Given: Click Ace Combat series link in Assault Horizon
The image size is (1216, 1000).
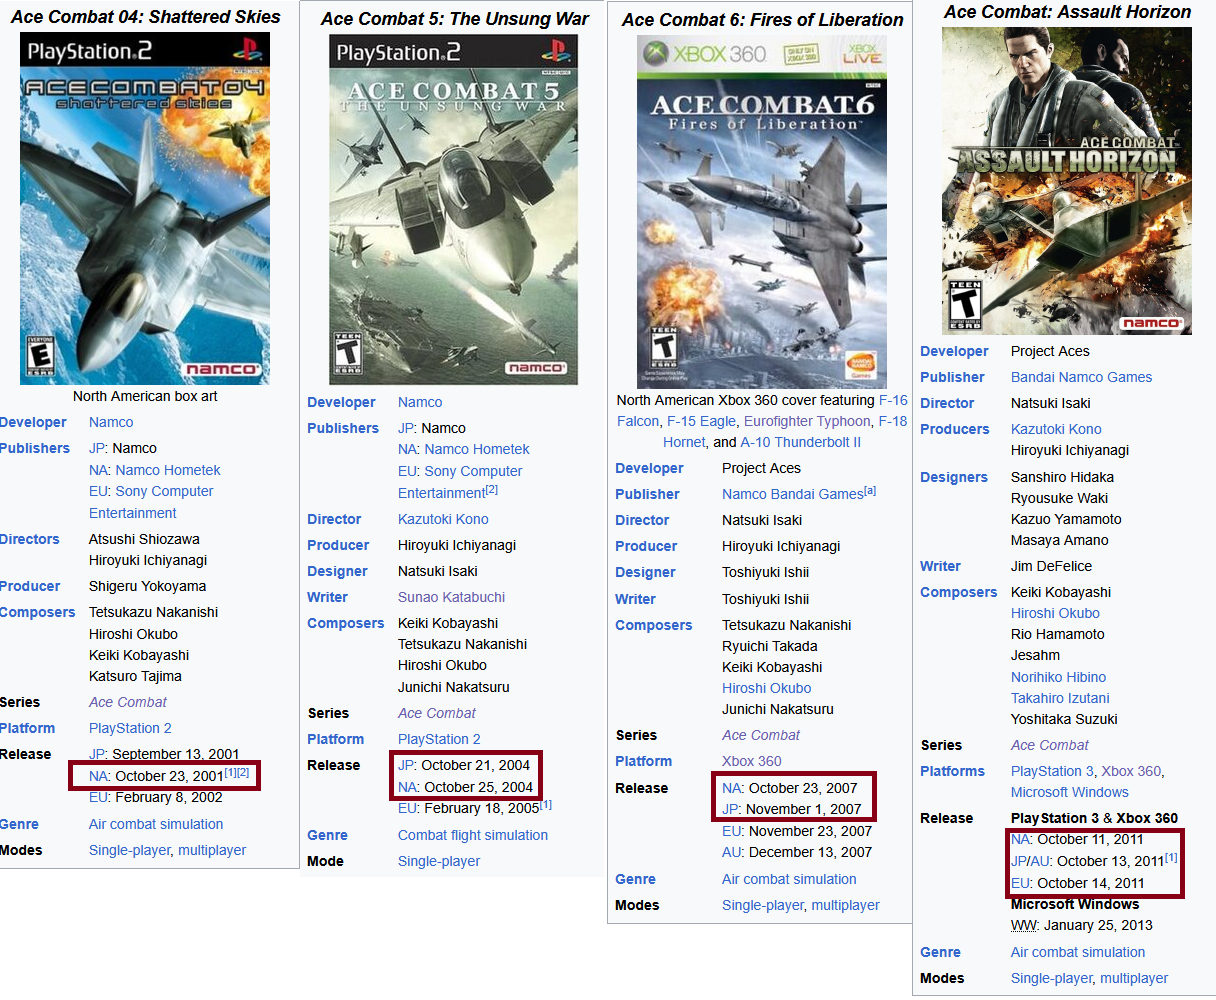Looking at the screenshot, I should [1050, 745].
